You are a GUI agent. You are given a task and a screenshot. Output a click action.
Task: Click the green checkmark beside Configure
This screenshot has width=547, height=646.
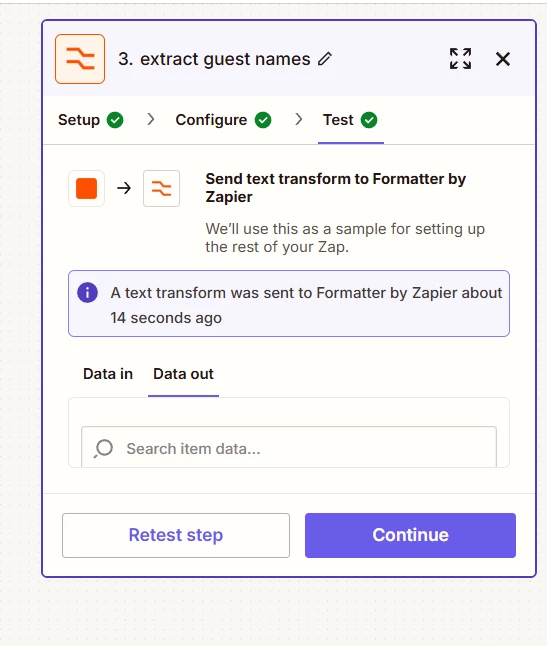coord(263,120)
